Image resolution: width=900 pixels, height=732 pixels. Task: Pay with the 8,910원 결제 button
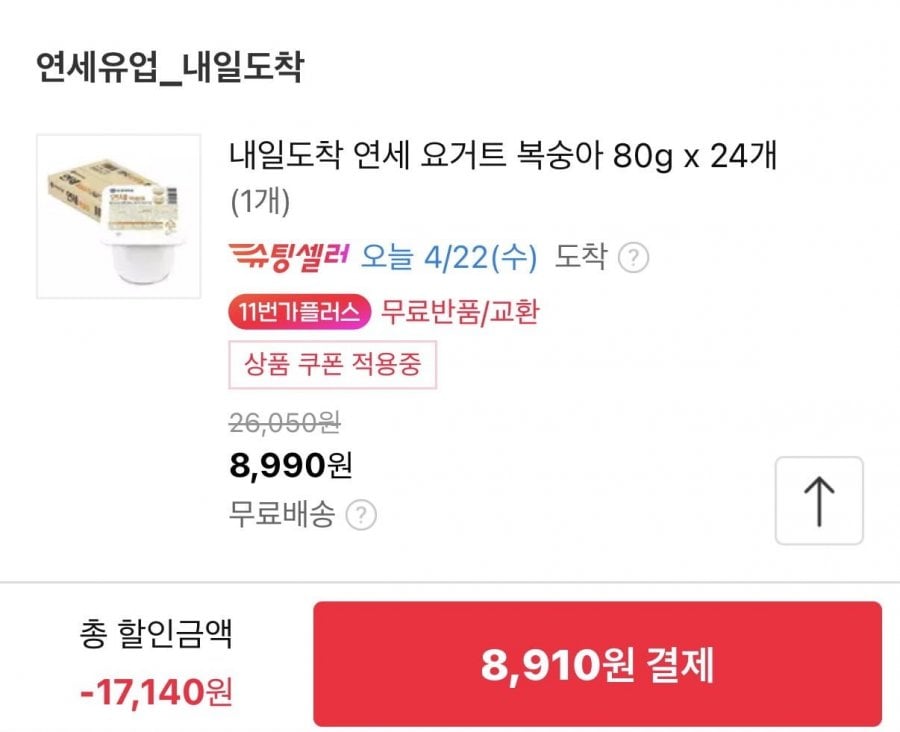(597, 664)
